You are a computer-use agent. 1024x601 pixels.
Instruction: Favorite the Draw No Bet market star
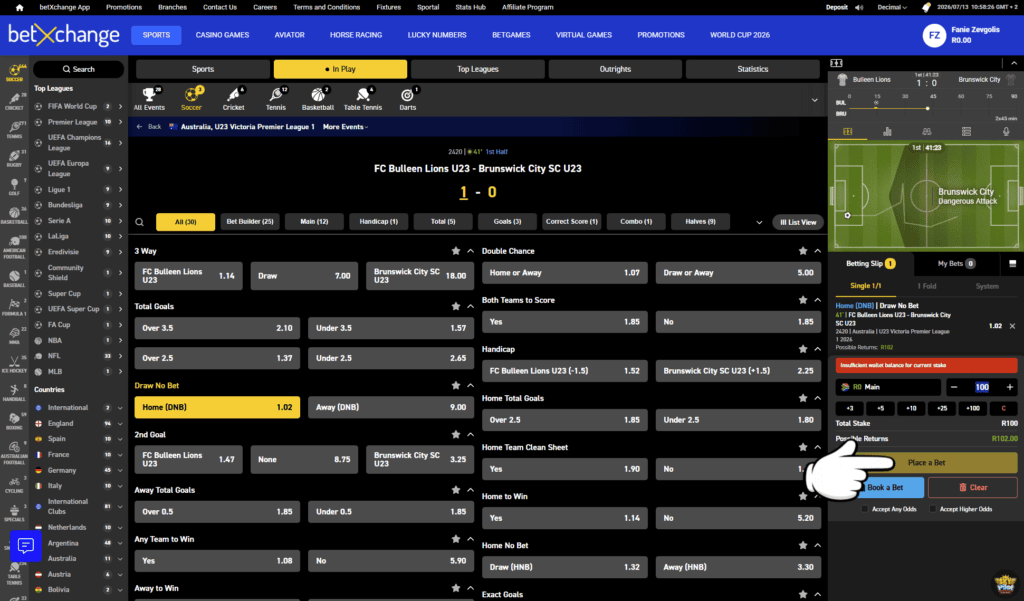click(456, 385)
